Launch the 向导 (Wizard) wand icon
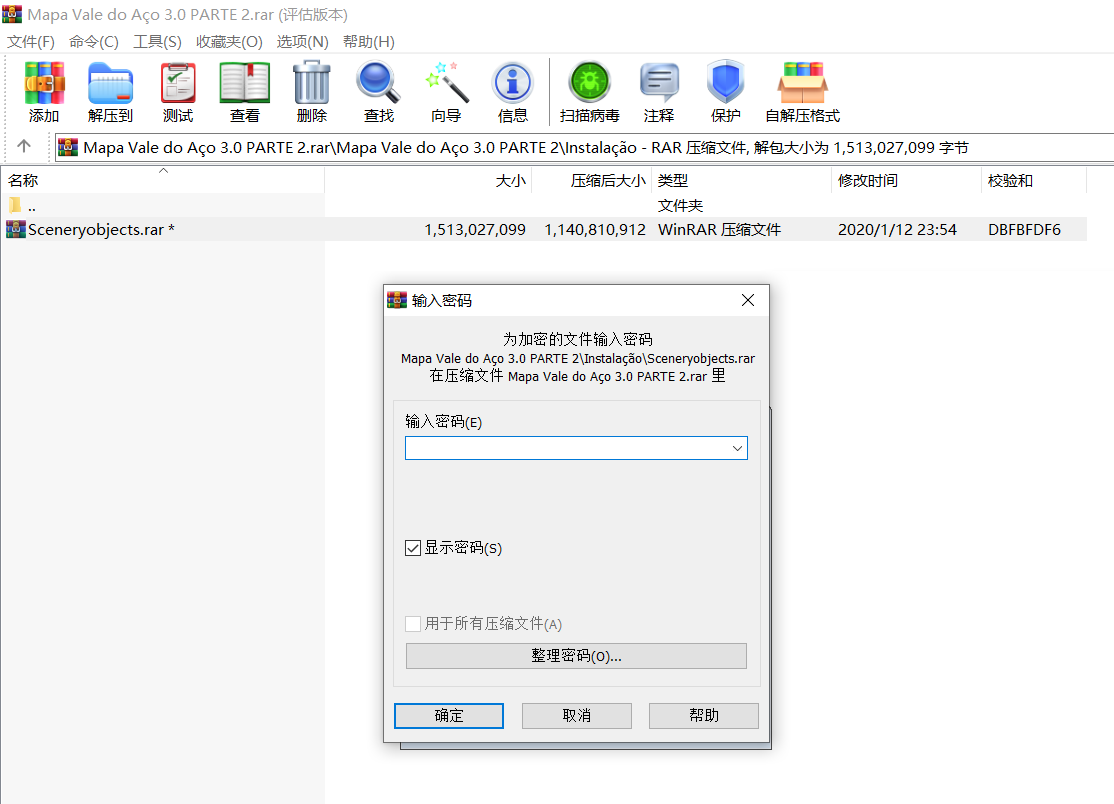The width and height of the screenshot is (1114, 804). 446,82
